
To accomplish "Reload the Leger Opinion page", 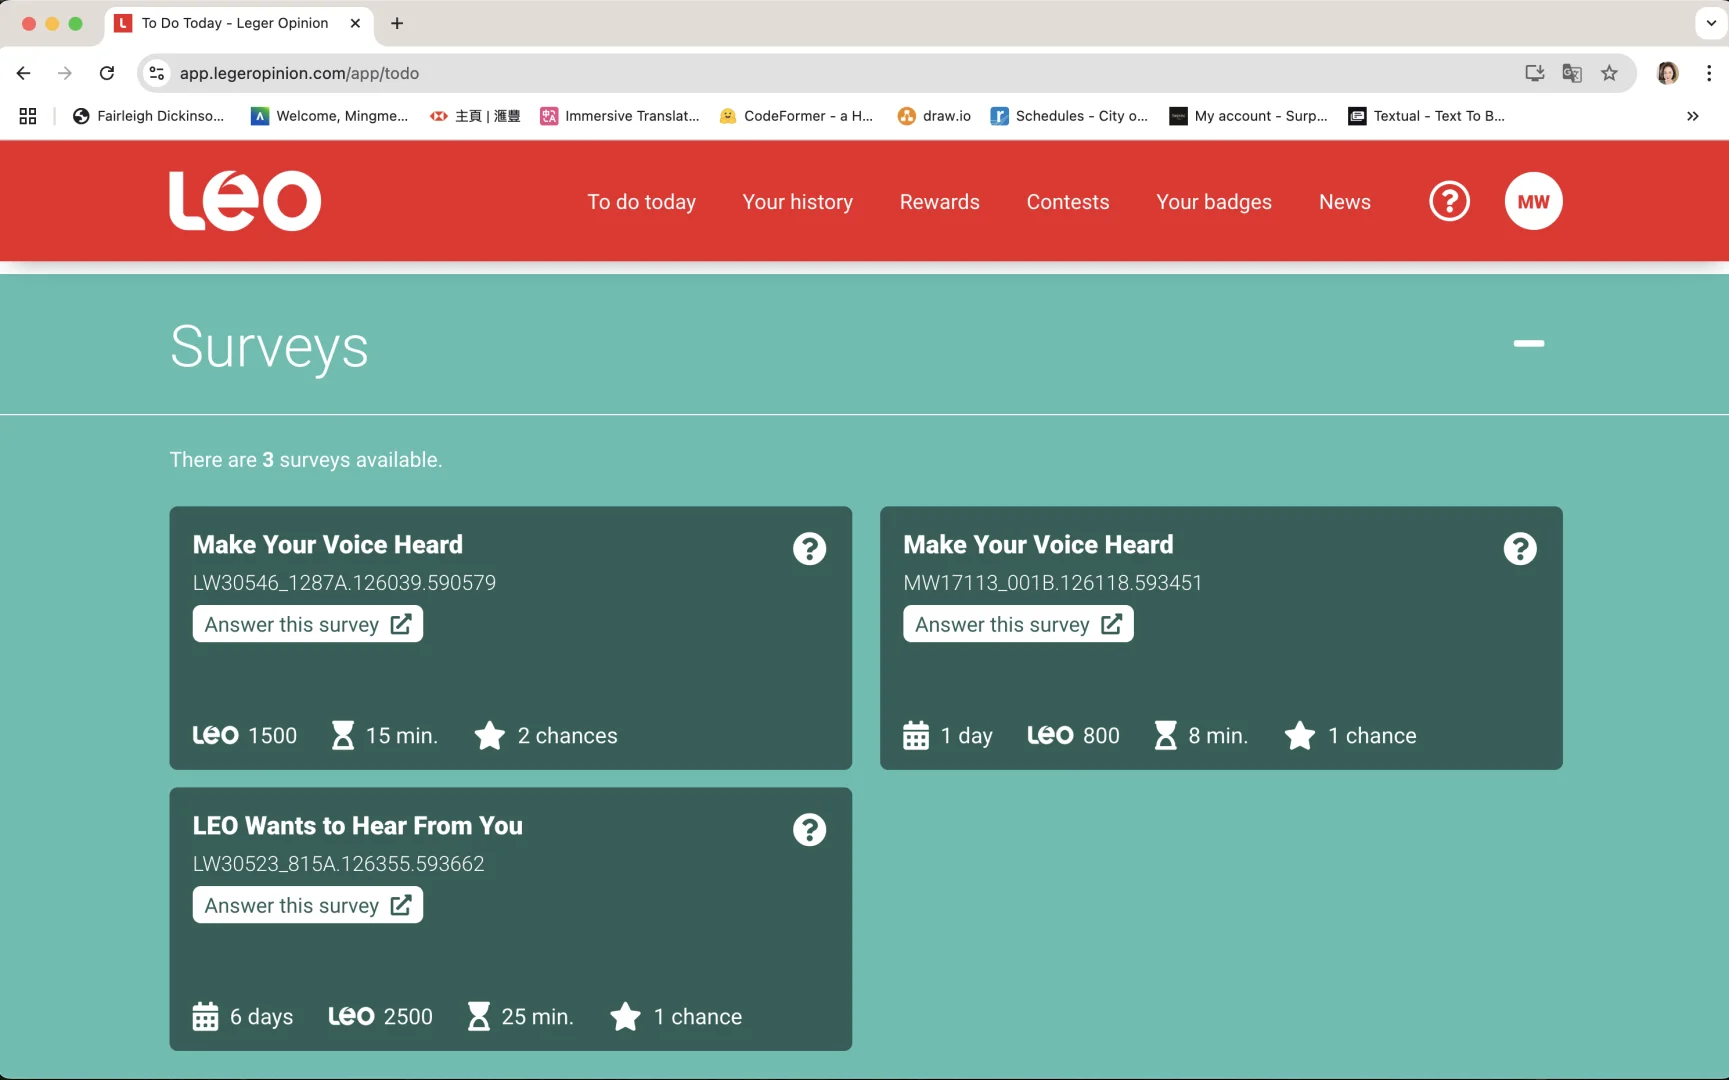I will point(107,73).
